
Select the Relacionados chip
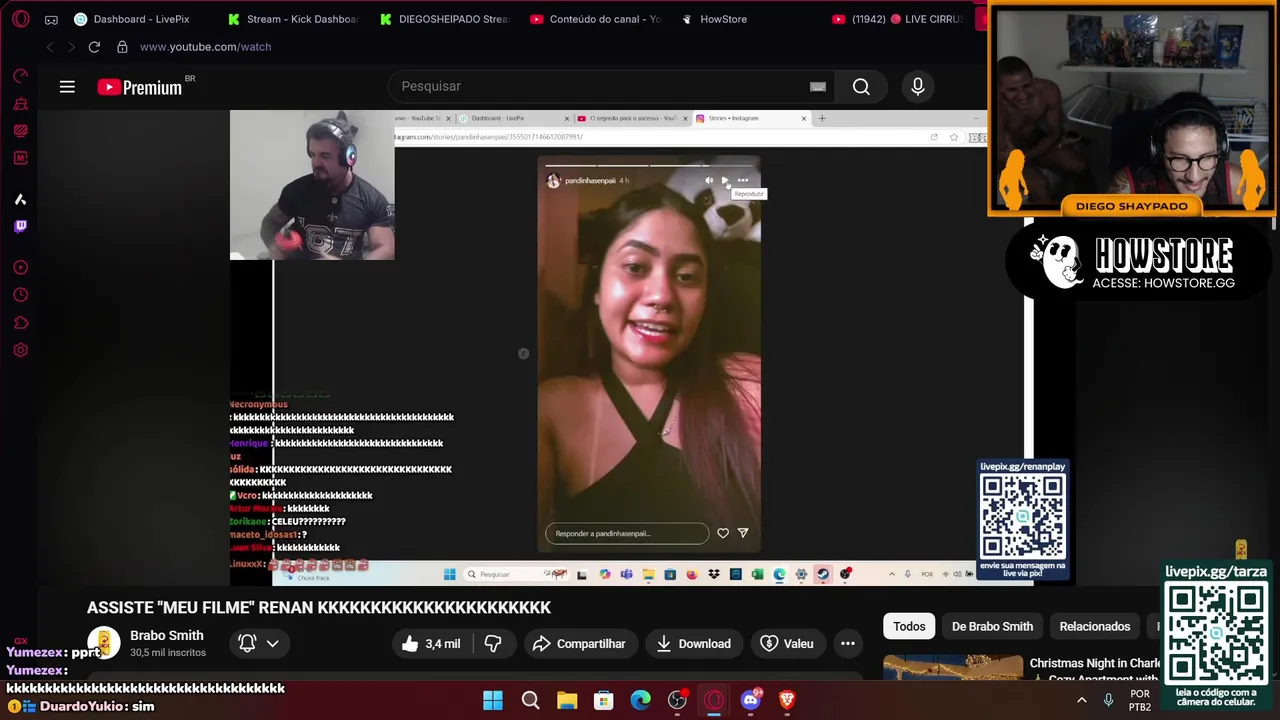click(x=1095, y=626)
